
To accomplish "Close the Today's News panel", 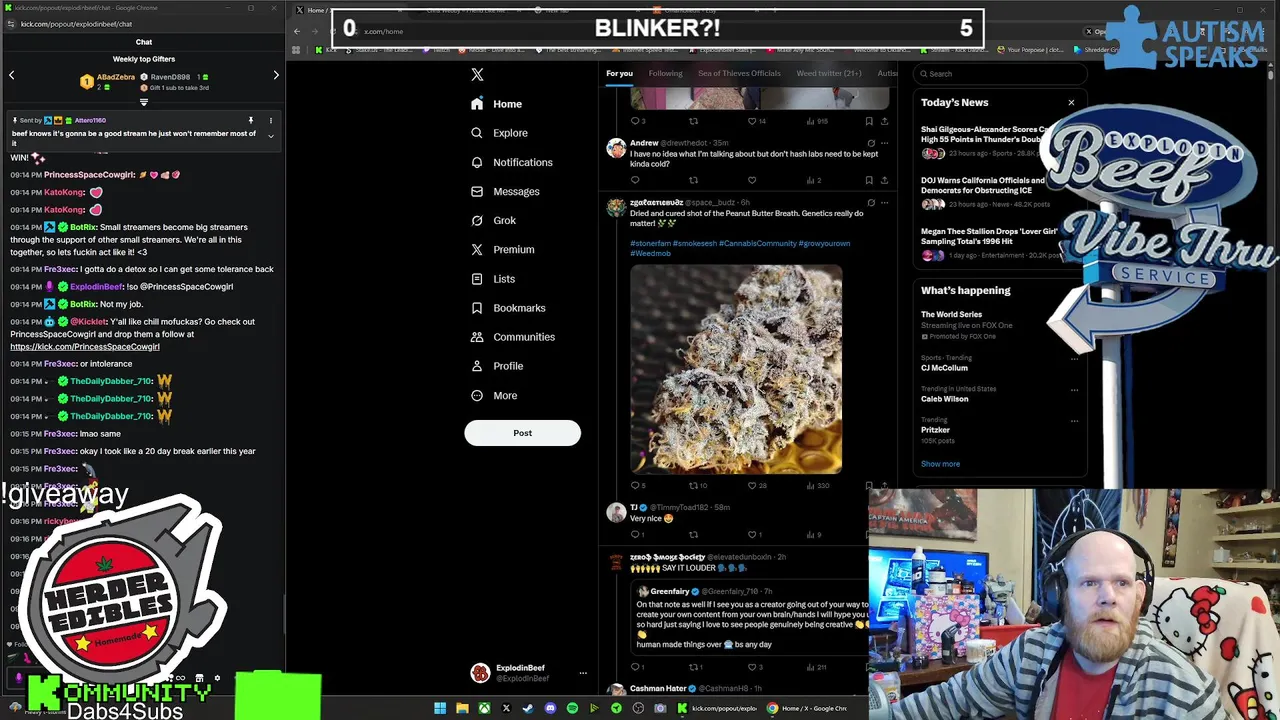I will point(1071,102).
